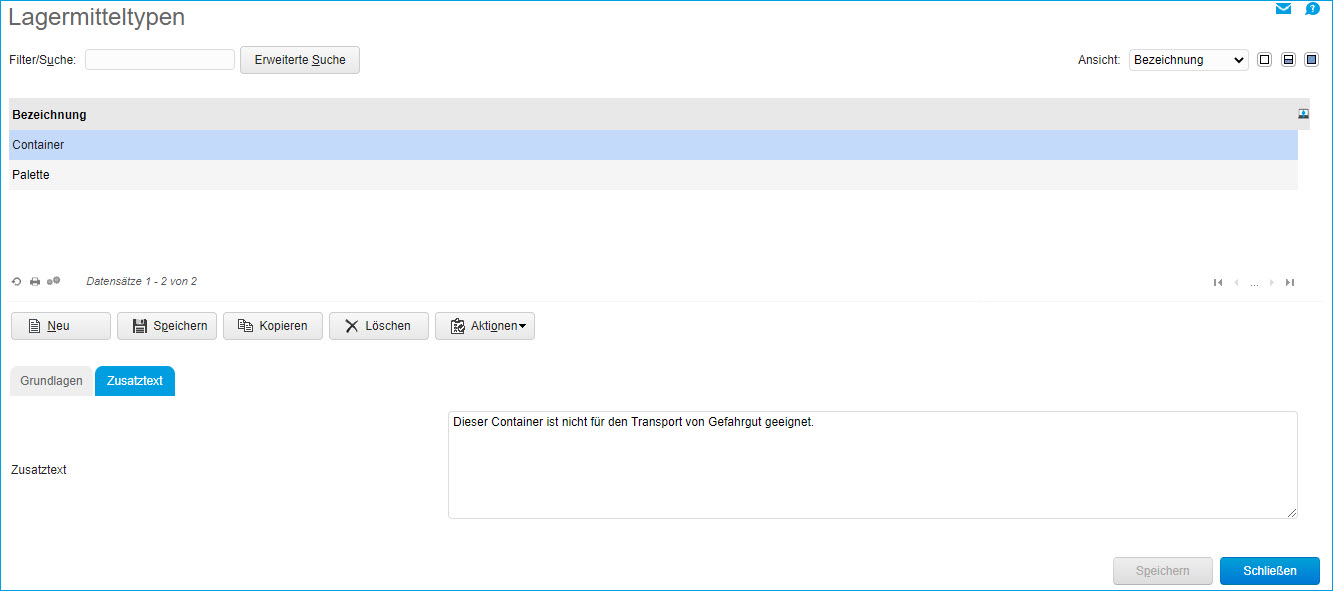Open the mail envelope icon
The height and width of the screenshot is (591, 1333).
coord(1284,9)
